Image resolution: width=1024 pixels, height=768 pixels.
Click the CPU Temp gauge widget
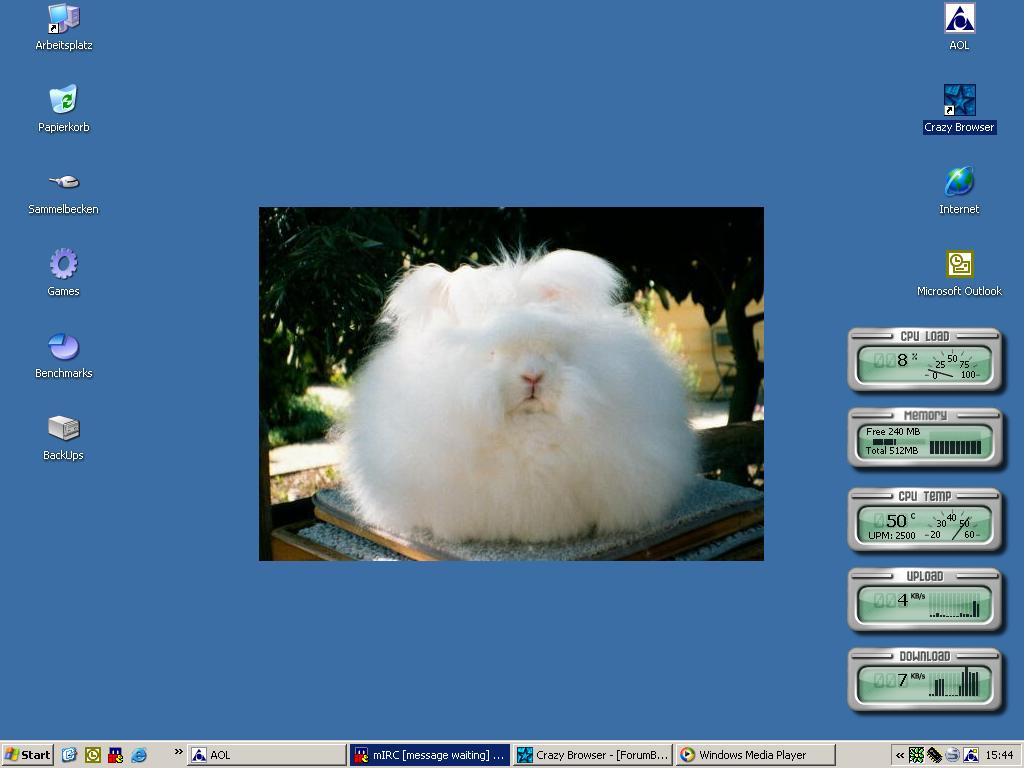[x=925, y=520]
